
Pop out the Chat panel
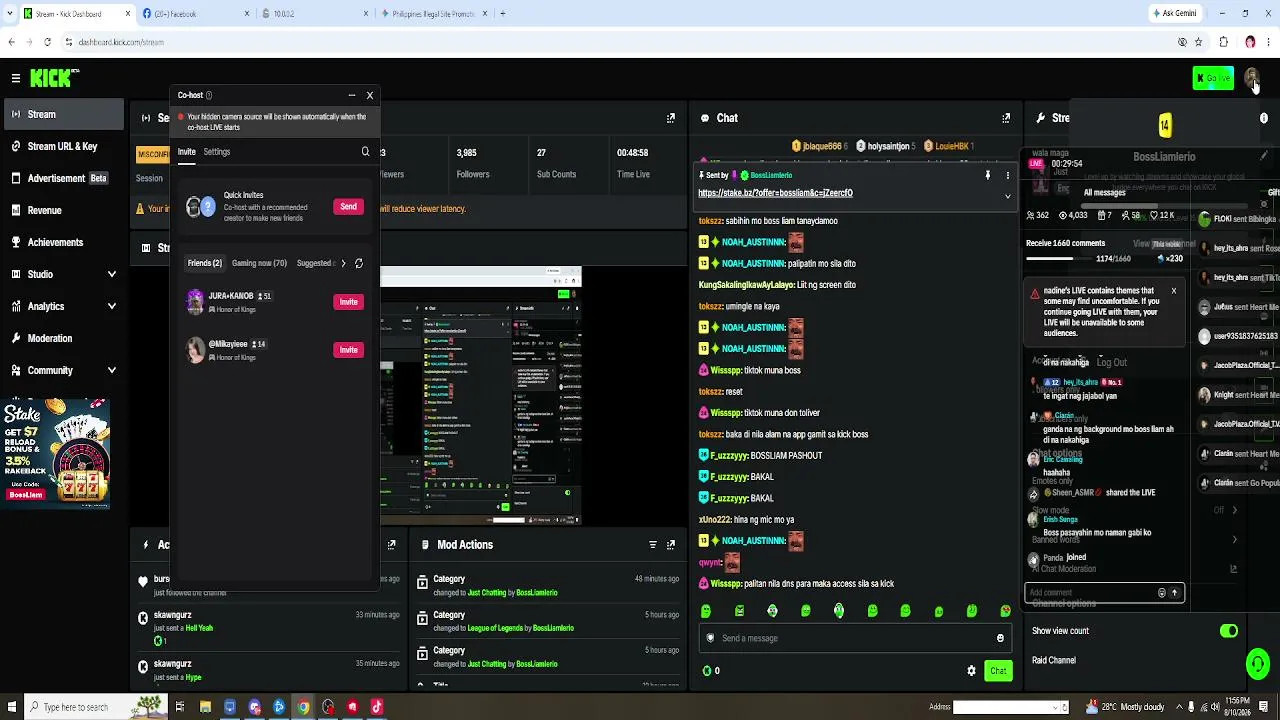click(1006, 118)
